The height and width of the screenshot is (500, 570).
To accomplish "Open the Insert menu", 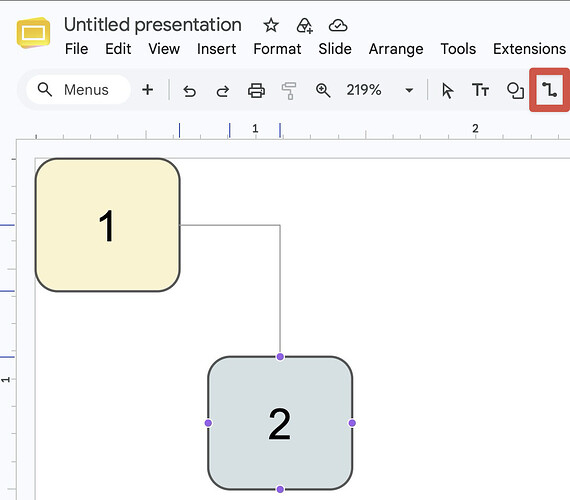I will click(x=216, y=49).
